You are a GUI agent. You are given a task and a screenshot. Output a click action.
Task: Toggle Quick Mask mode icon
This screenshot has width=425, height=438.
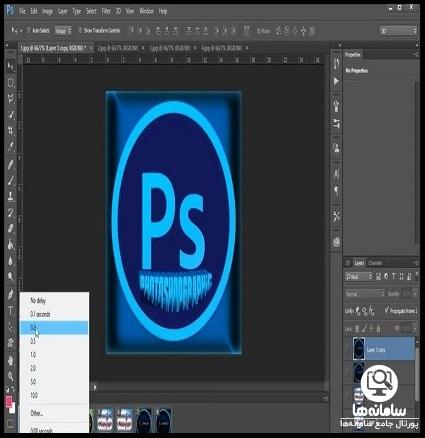click(10, 424)
